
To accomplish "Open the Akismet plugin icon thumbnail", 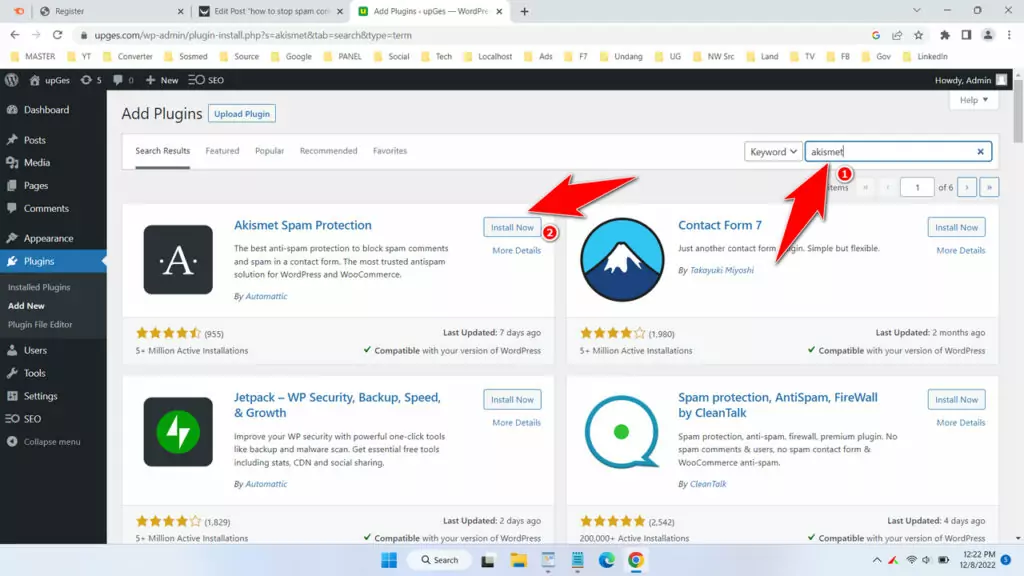I will click(178, 260).
